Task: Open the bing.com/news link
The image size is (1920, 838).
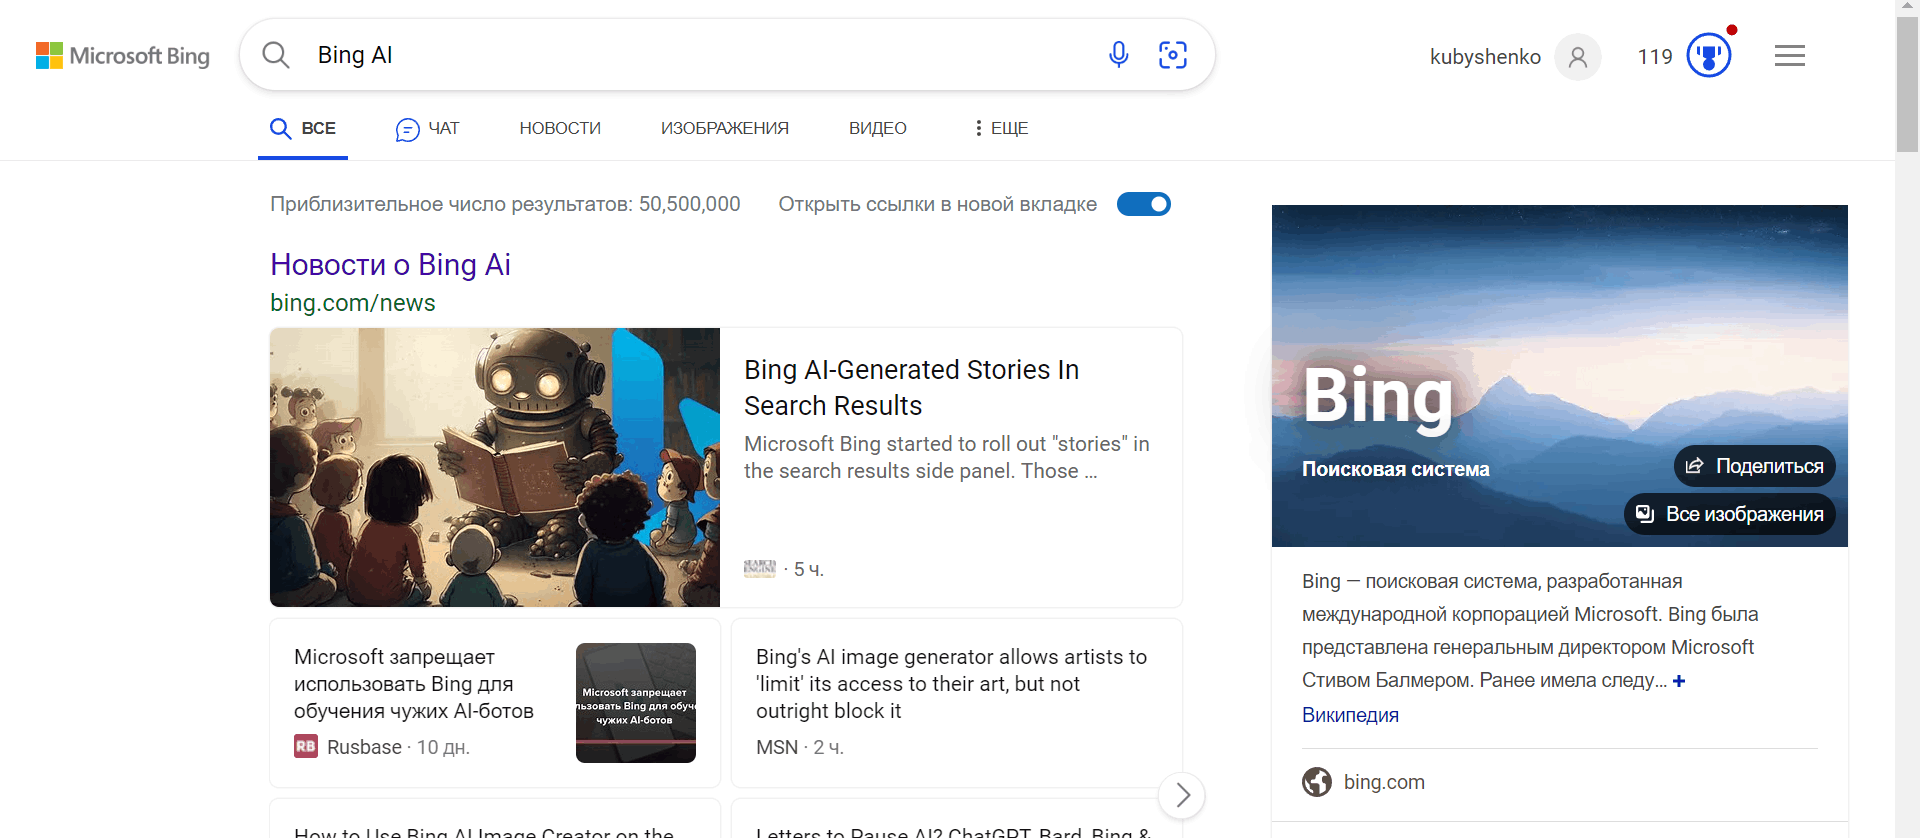Action: (x=353, y=303)
